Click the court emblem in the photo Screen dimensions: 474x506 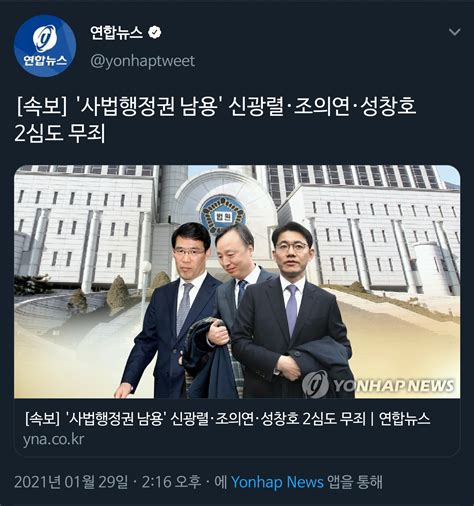(x=223, y=214)
